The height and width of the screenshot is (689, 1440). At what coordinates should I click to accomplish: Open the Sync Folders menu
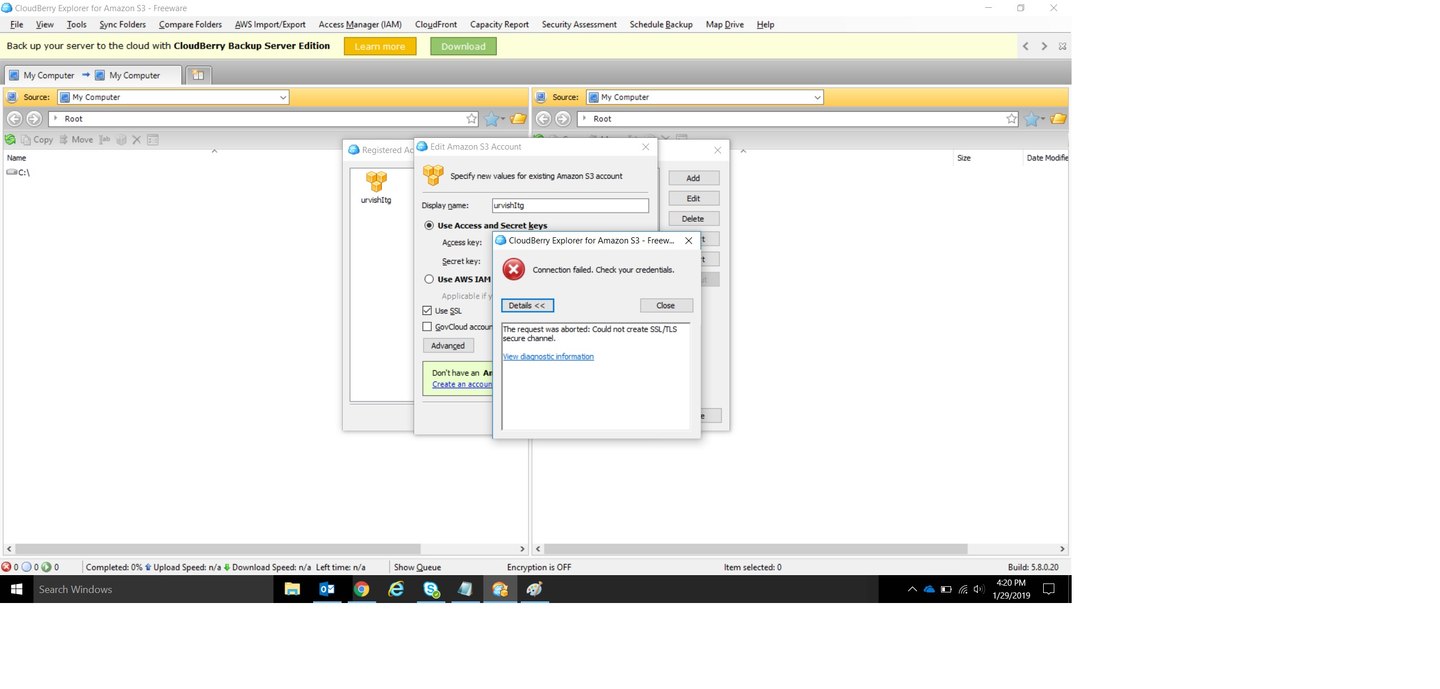[122, 24]
